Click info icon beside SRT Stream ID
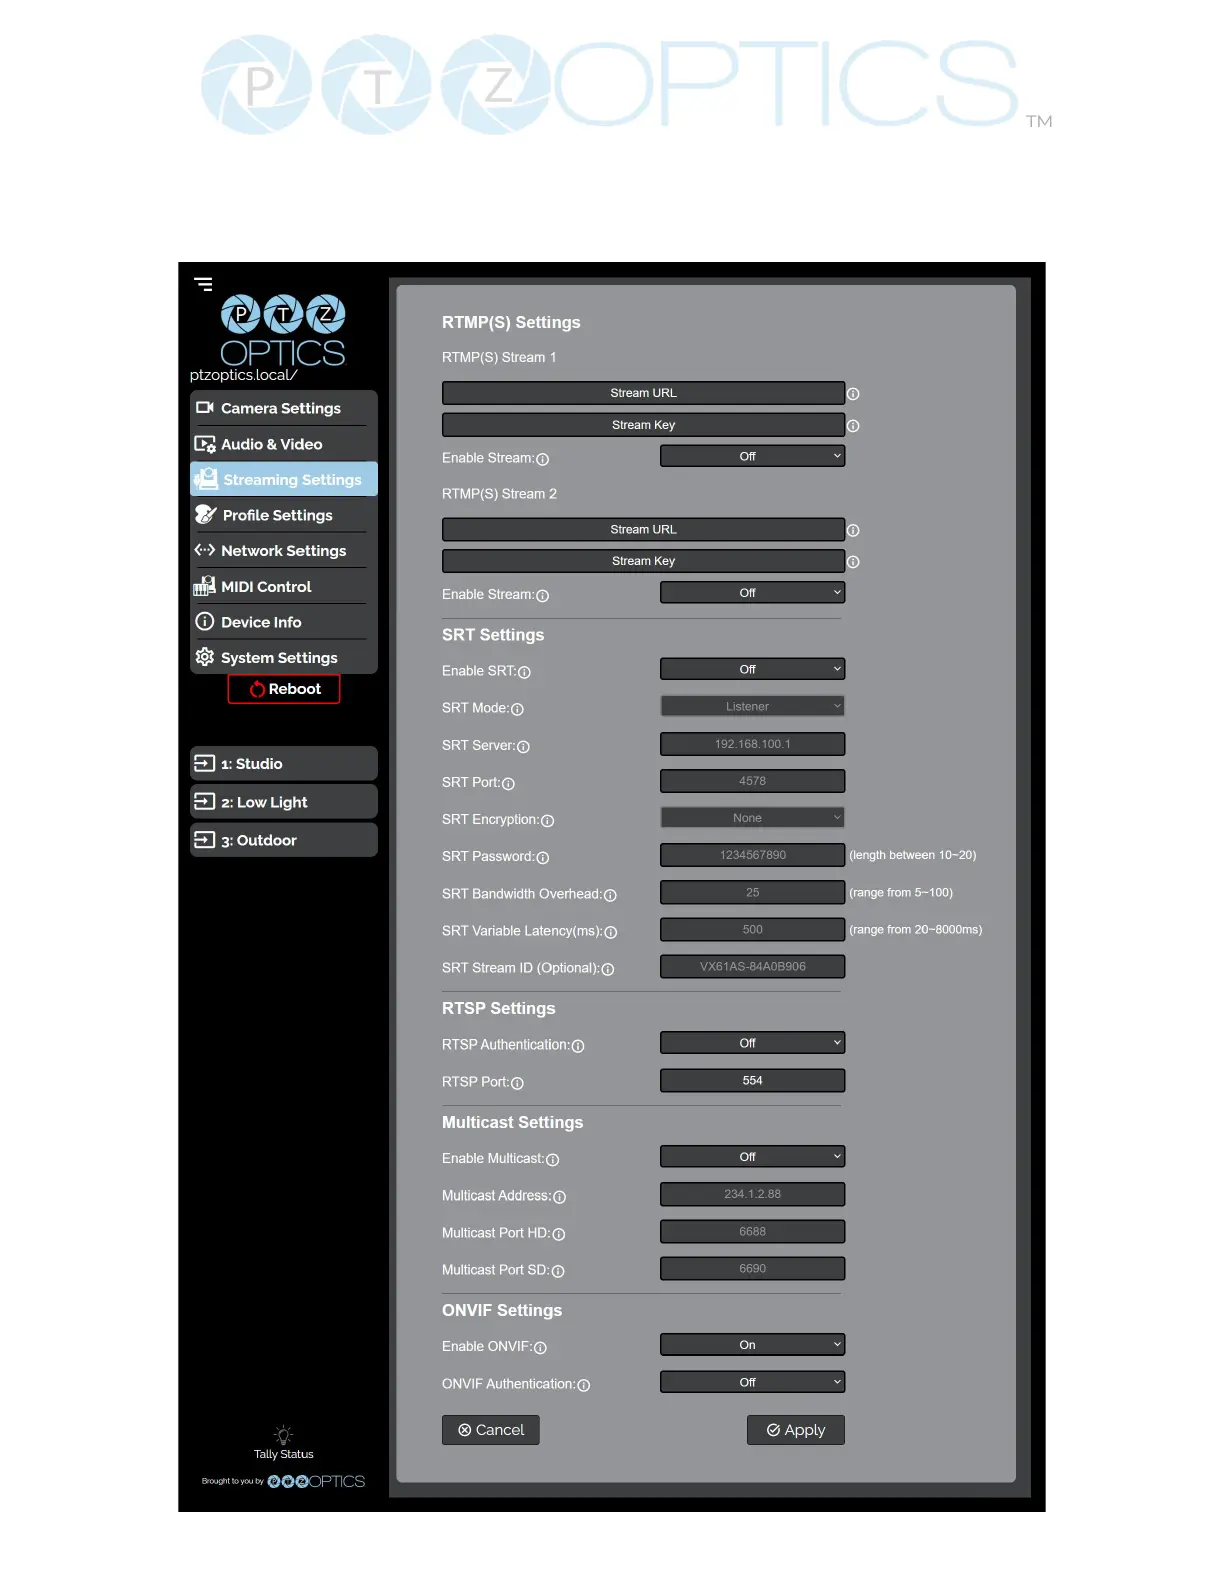 pyautogui.click(x=608, y=970)
